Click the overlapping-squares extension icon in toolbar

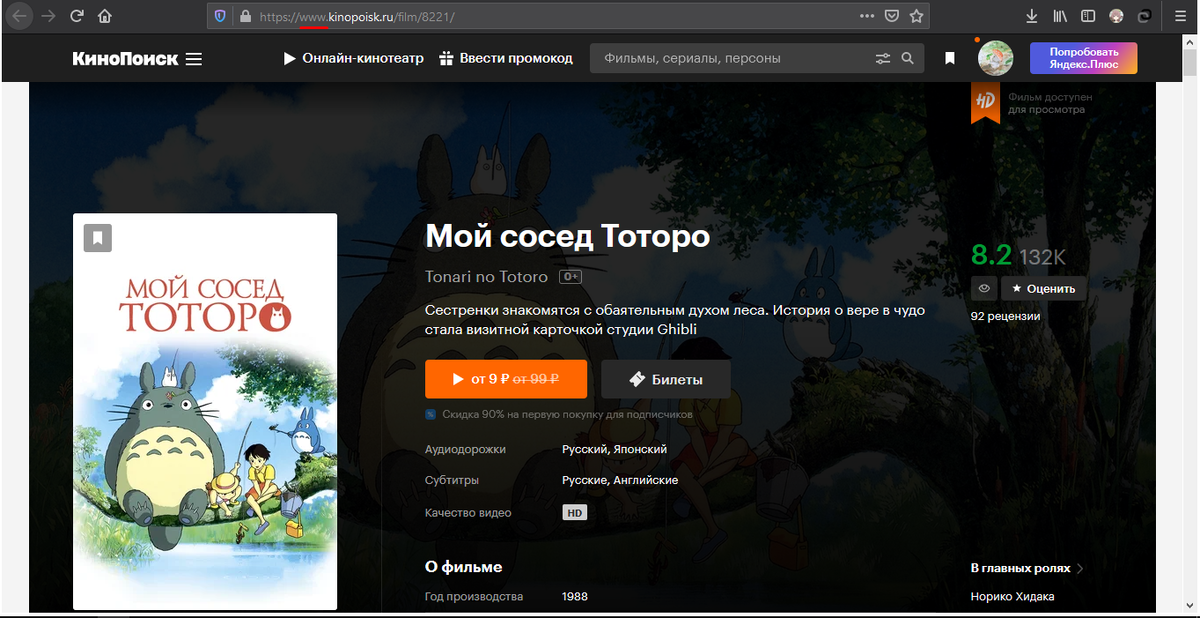[x=1145, y=16]
